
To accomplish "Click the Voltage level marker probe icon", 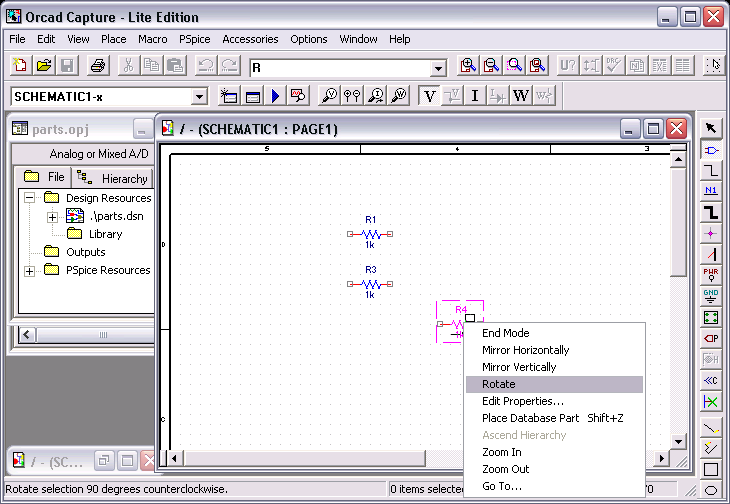I will tap(329, 96).
